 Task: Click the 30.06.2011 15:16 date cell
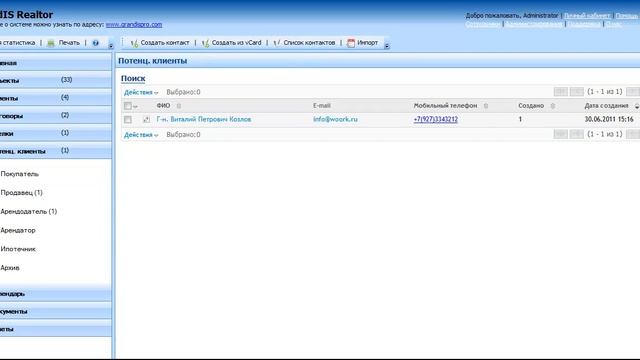[x=609, y=119]
